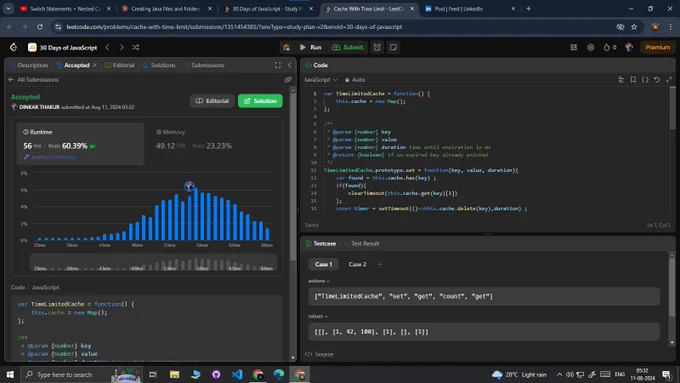Close the Accepted tab

pyautogui.click(x=95, y=65)
